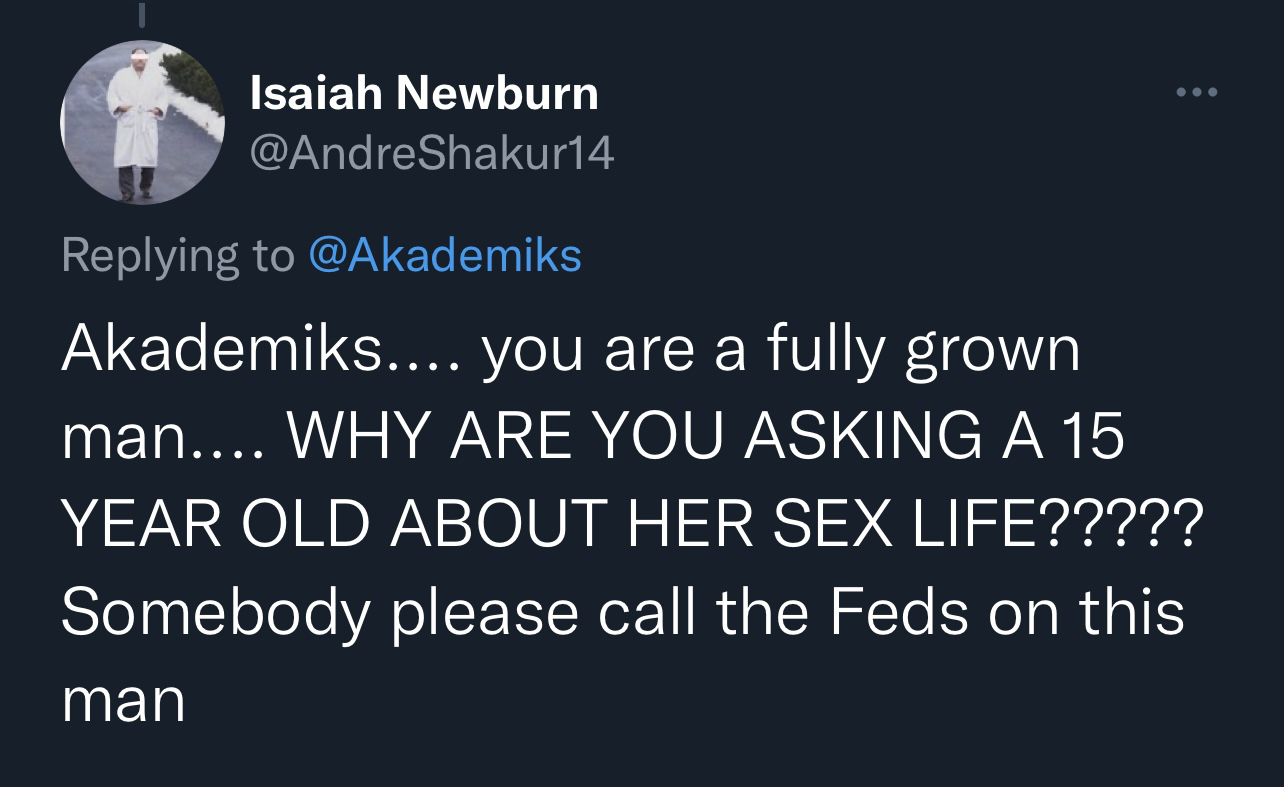Click the final word "man" on last line
The height and width of the screenshot is (787, 1284).
click(x=123, y=704)
